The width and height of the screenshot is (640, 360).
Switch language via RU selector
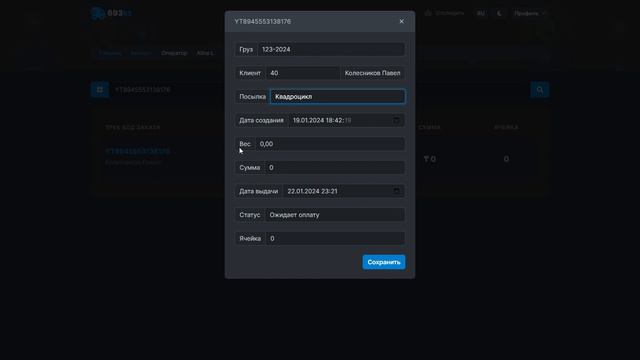click(481, 13)
